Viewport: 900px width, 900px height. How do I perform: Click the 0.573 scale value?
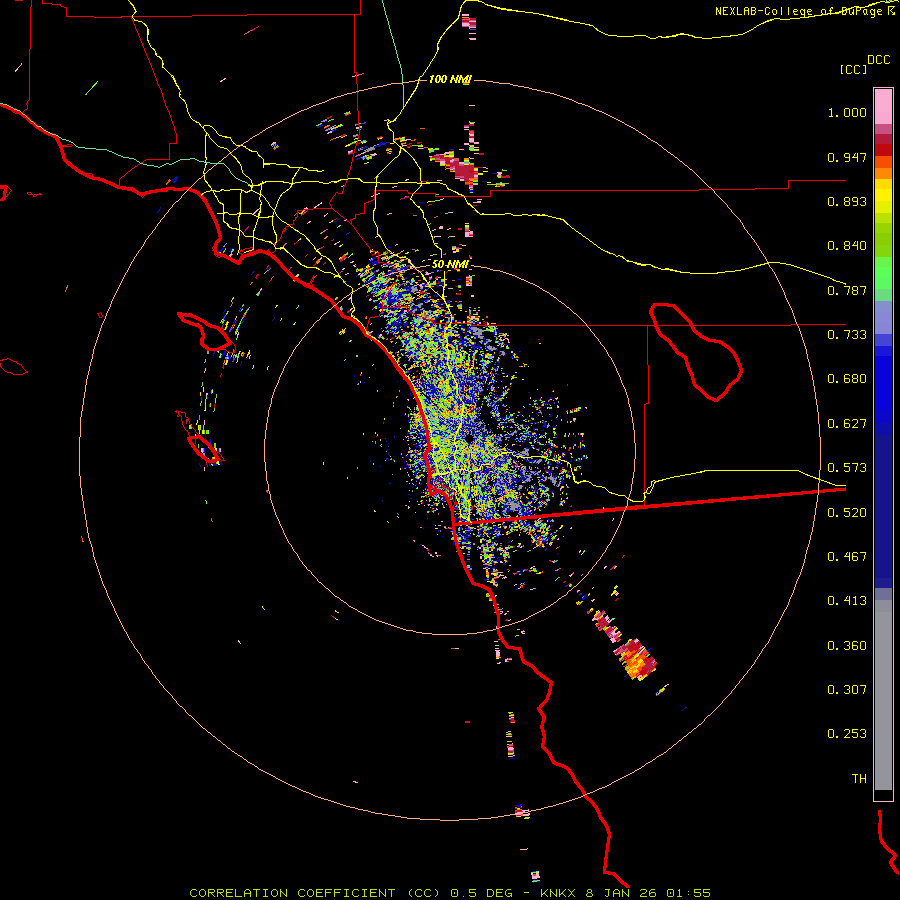tap(847, 468)
